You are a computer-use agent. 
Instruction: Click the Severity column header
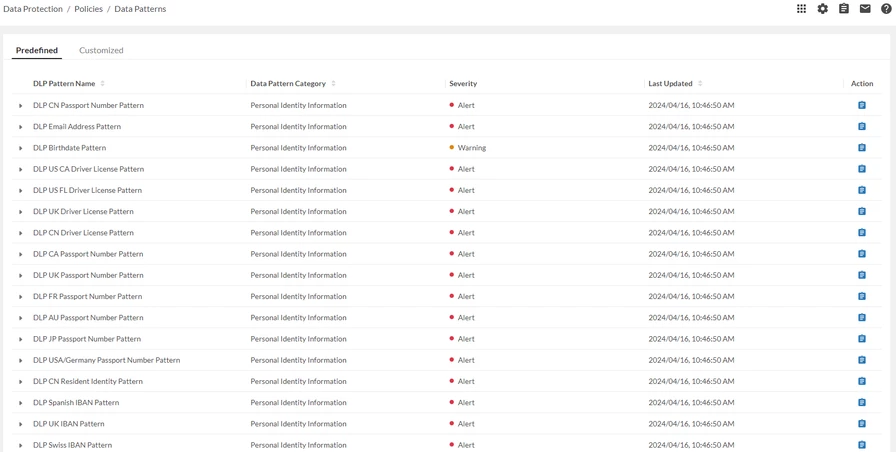coord(463,83)
